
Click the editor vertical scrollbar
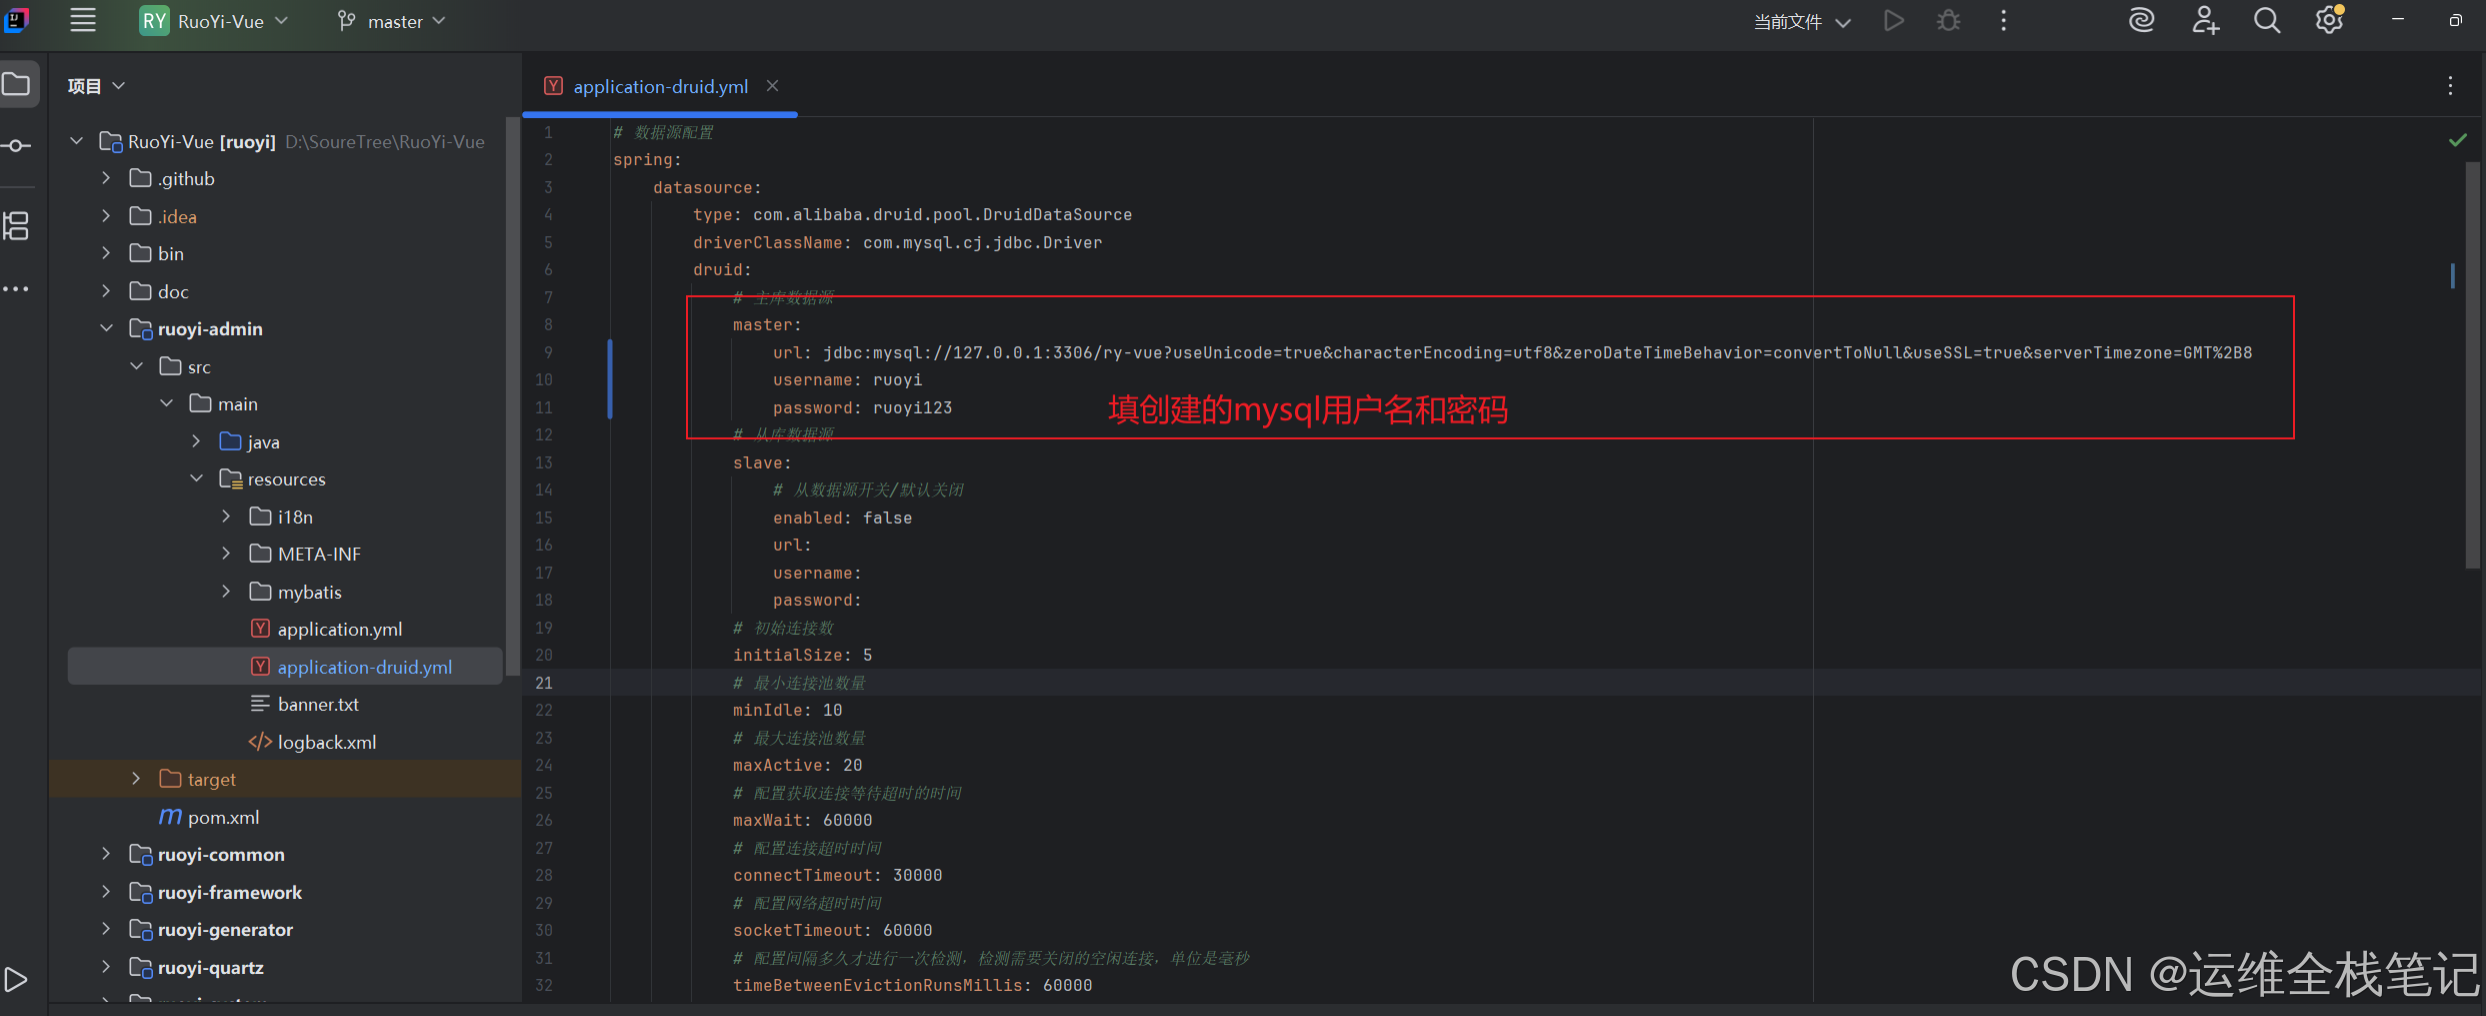coord(2472,365)
